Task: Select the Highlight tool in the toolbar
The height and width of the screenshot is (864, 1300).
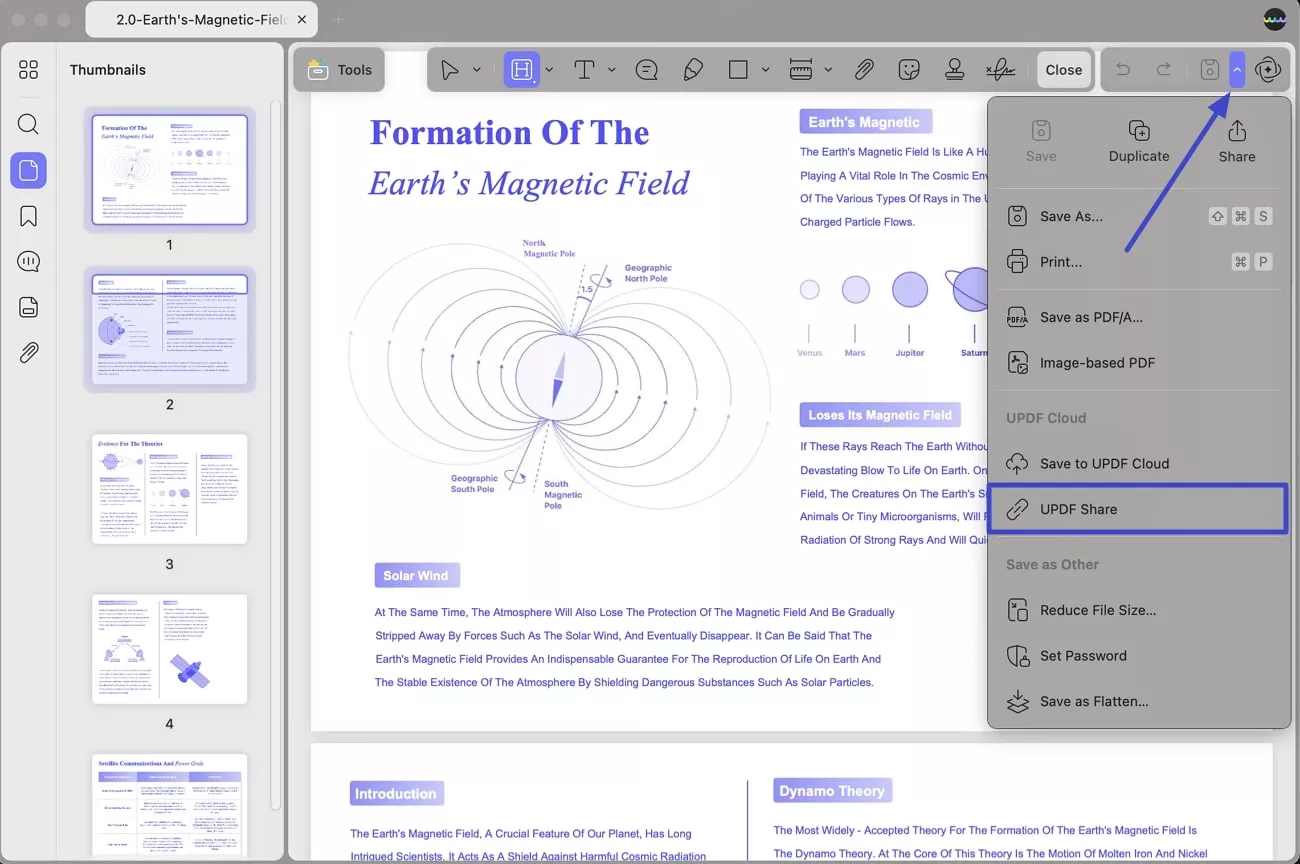Action: pyautogui.click(x=521, y=69)
